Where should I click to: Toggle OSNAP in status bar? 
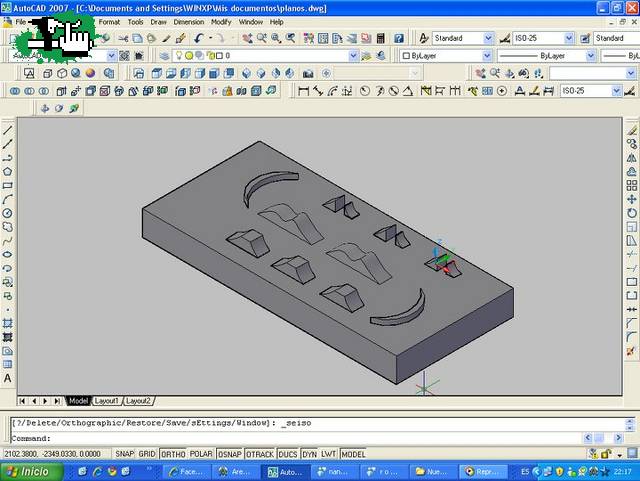[x=230, y=454]
